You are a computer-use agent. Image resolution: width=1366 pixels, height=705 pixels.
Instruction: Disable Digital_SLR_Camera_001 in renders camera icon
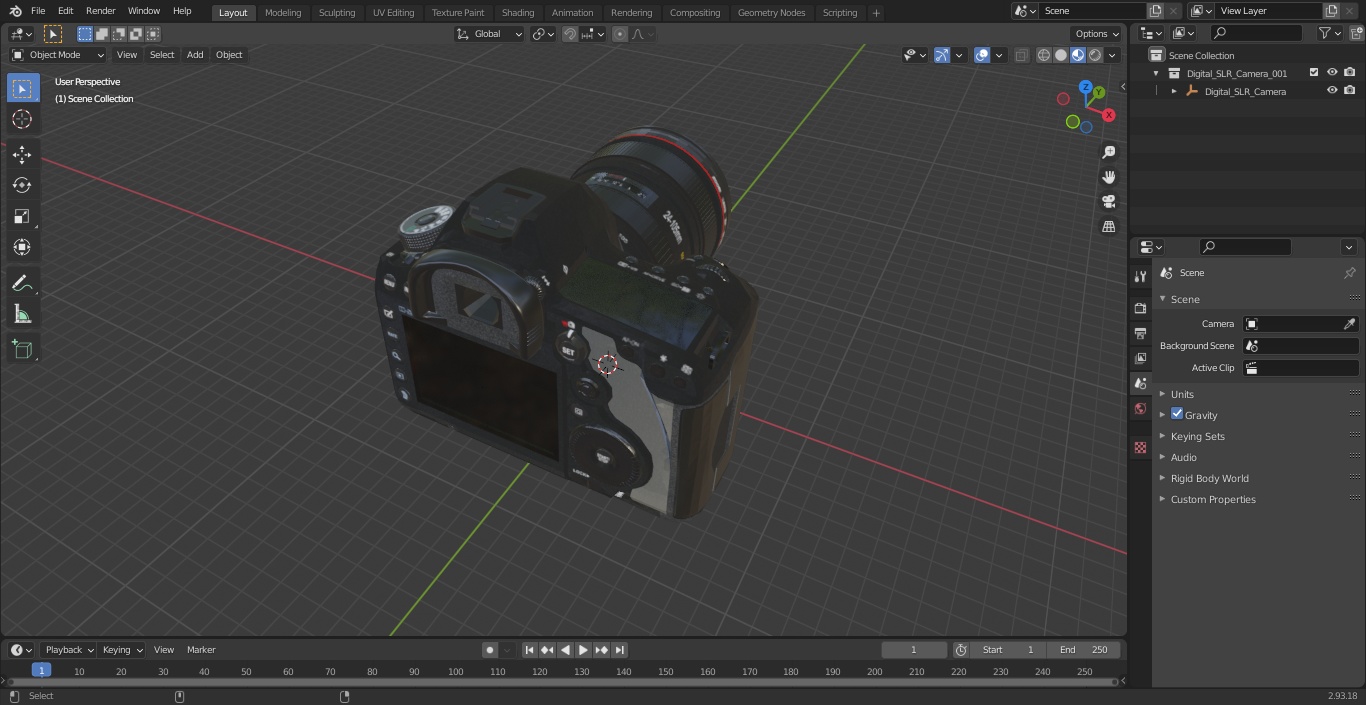[1350, 73]
